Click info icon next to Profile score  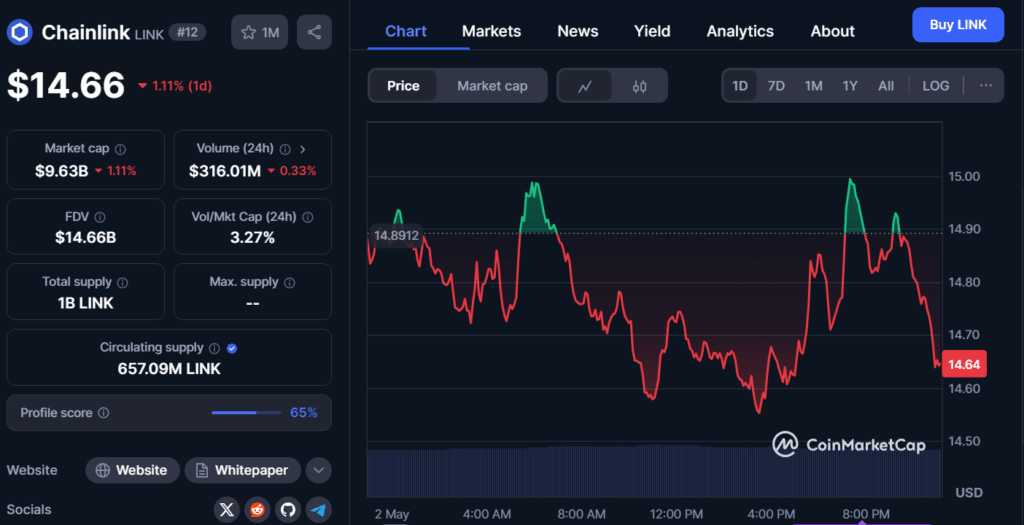pos(103,413)
